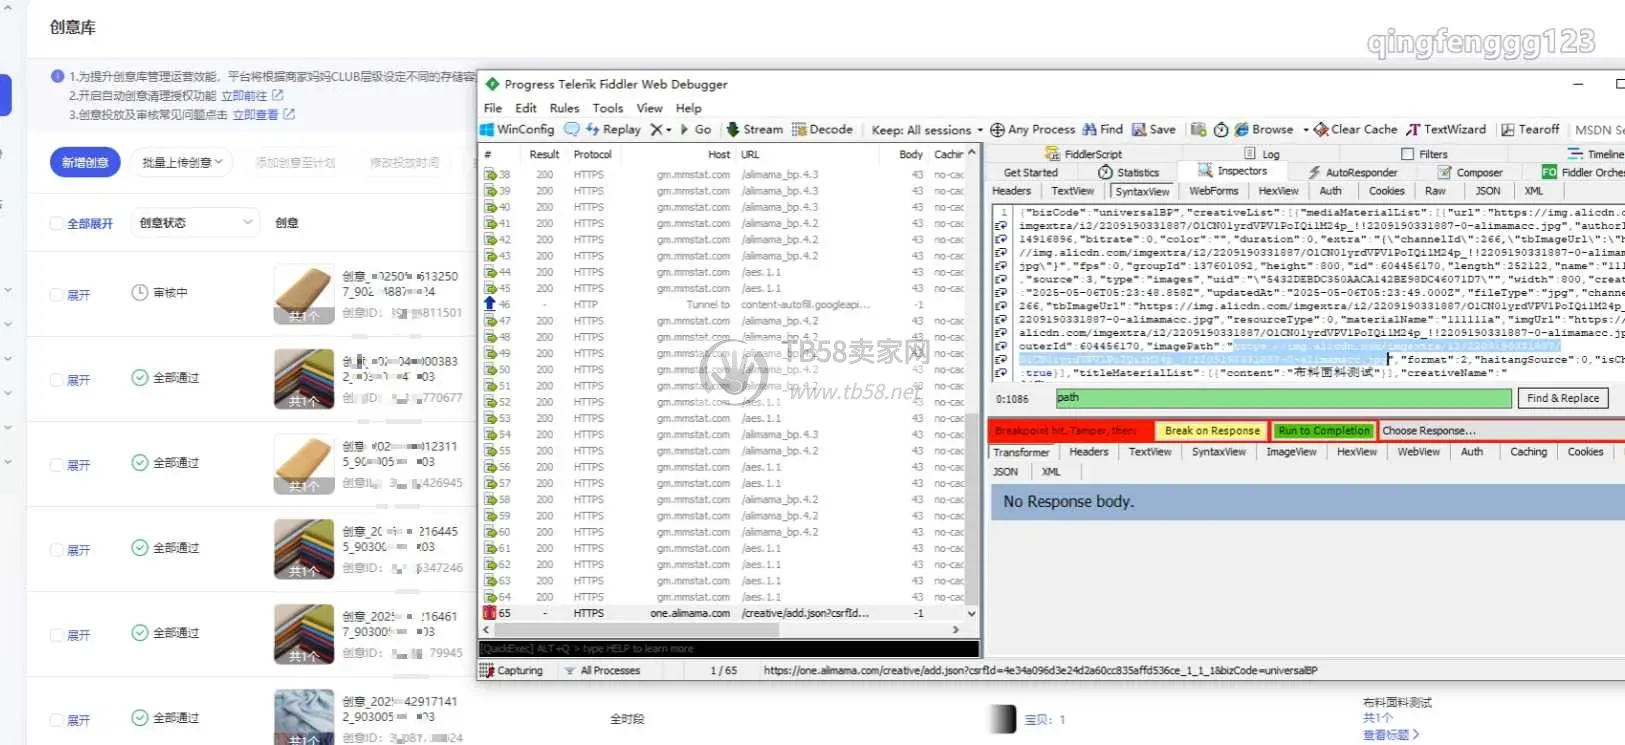Click the session list scroll-down arrow
This screenshot has width=1625, height=745.
point(971,613)
